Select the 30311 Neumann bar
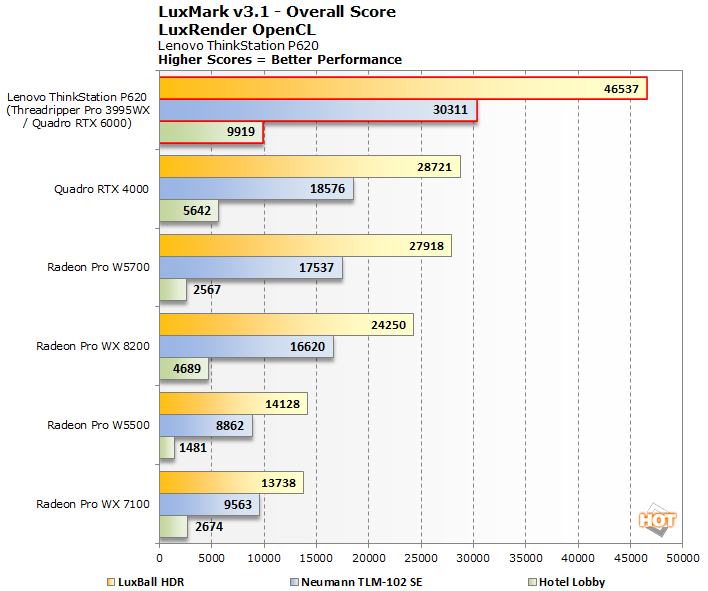The width and height of the screenshot is (708, 591). pyautogui.click(x=318, y=110)
